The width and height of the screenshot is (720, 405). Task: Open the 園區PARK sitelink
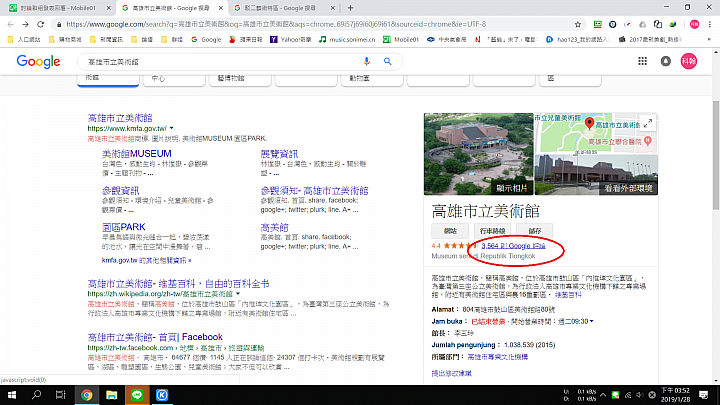[124, 227]
